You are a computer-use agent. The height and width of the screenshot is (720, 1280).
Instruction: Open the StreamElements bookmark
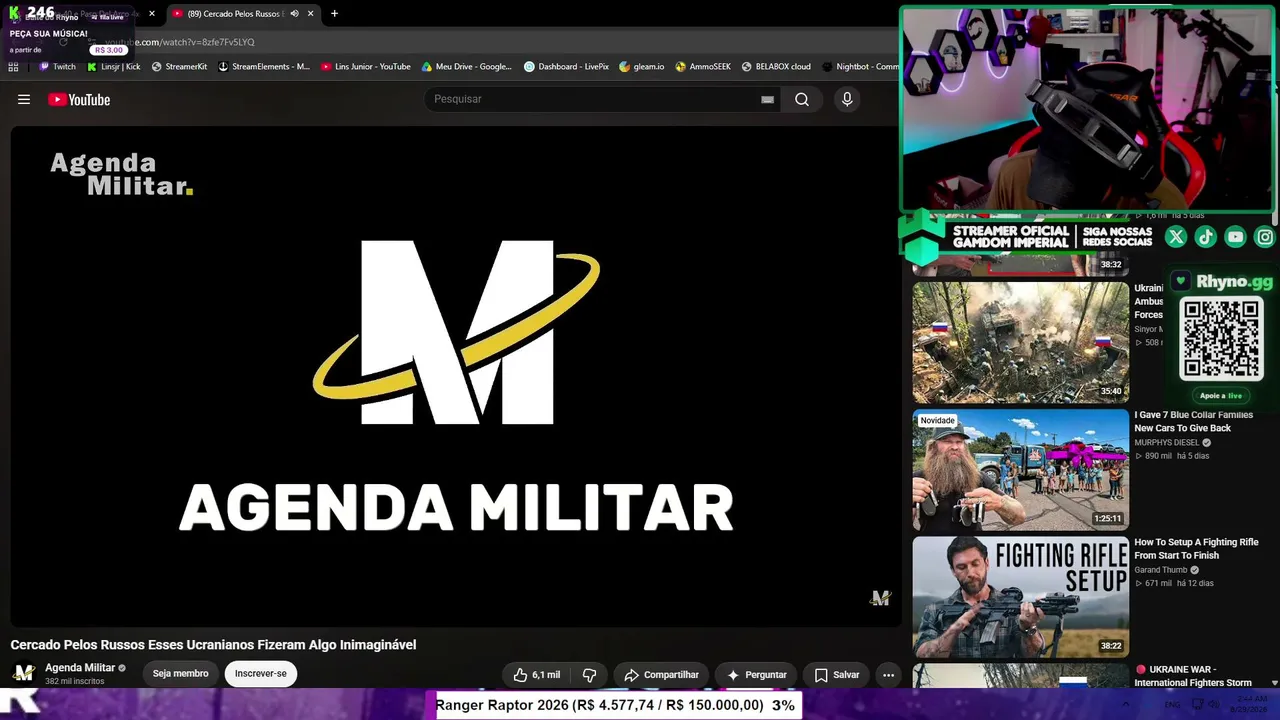(264, 67)
